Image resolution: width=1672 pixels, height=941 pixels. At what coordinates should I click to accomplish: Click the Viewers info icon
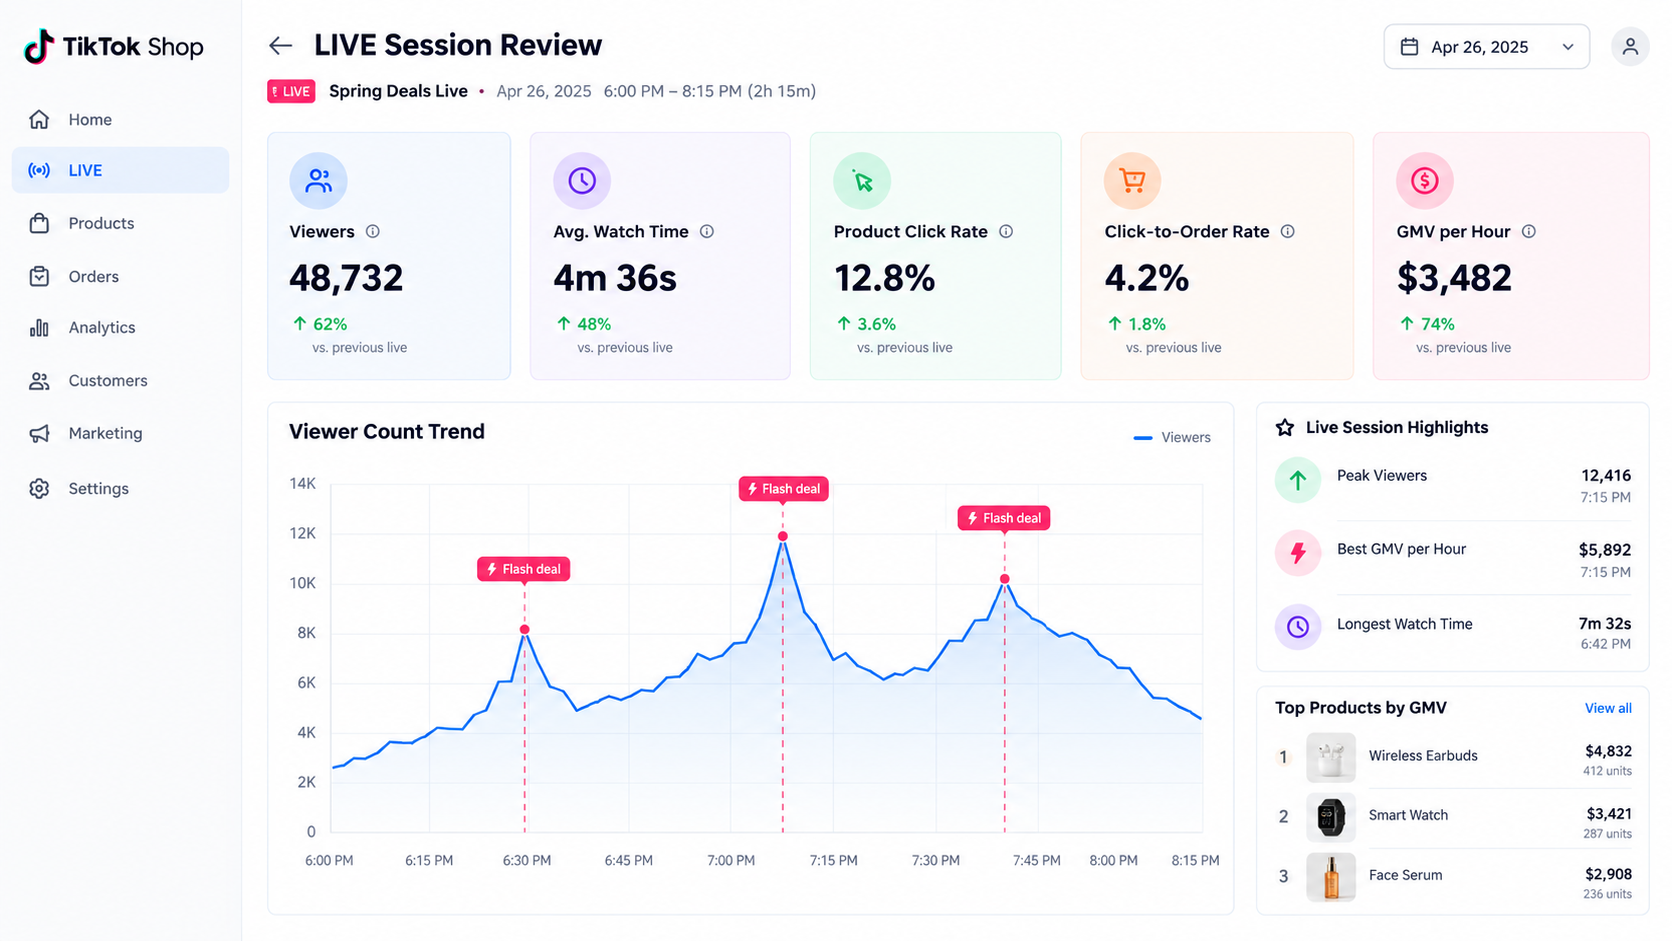pos(372,231)
